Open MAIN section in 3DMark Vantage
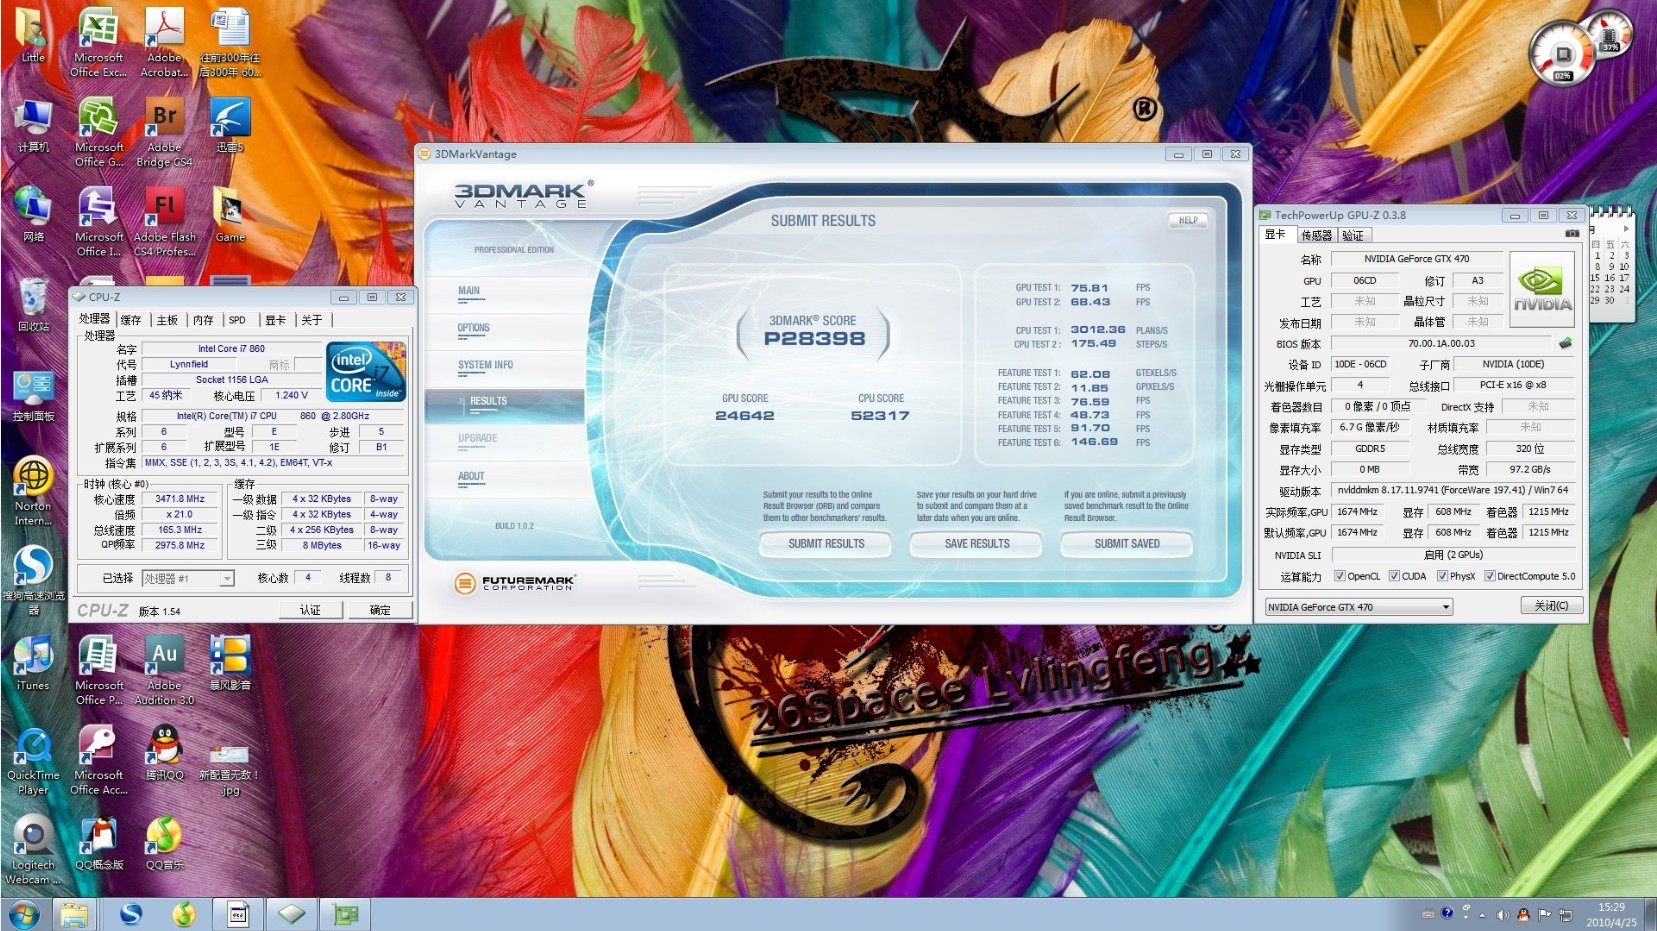1657x931 pixels. pos(469,291)
